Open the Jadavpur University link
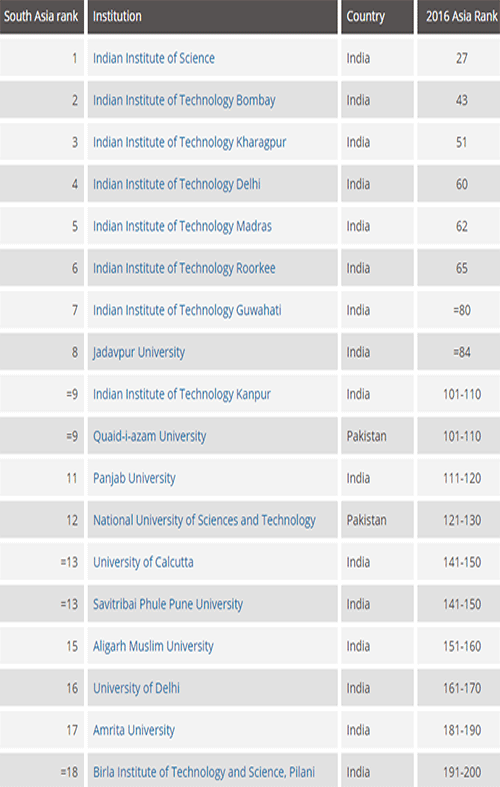 coord(139,352)
